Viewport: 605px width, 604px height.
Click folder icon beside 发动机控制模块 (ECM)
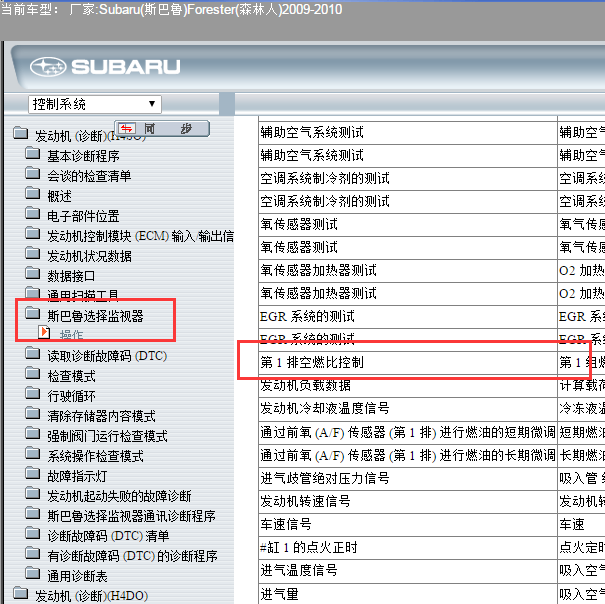(33, 233)
